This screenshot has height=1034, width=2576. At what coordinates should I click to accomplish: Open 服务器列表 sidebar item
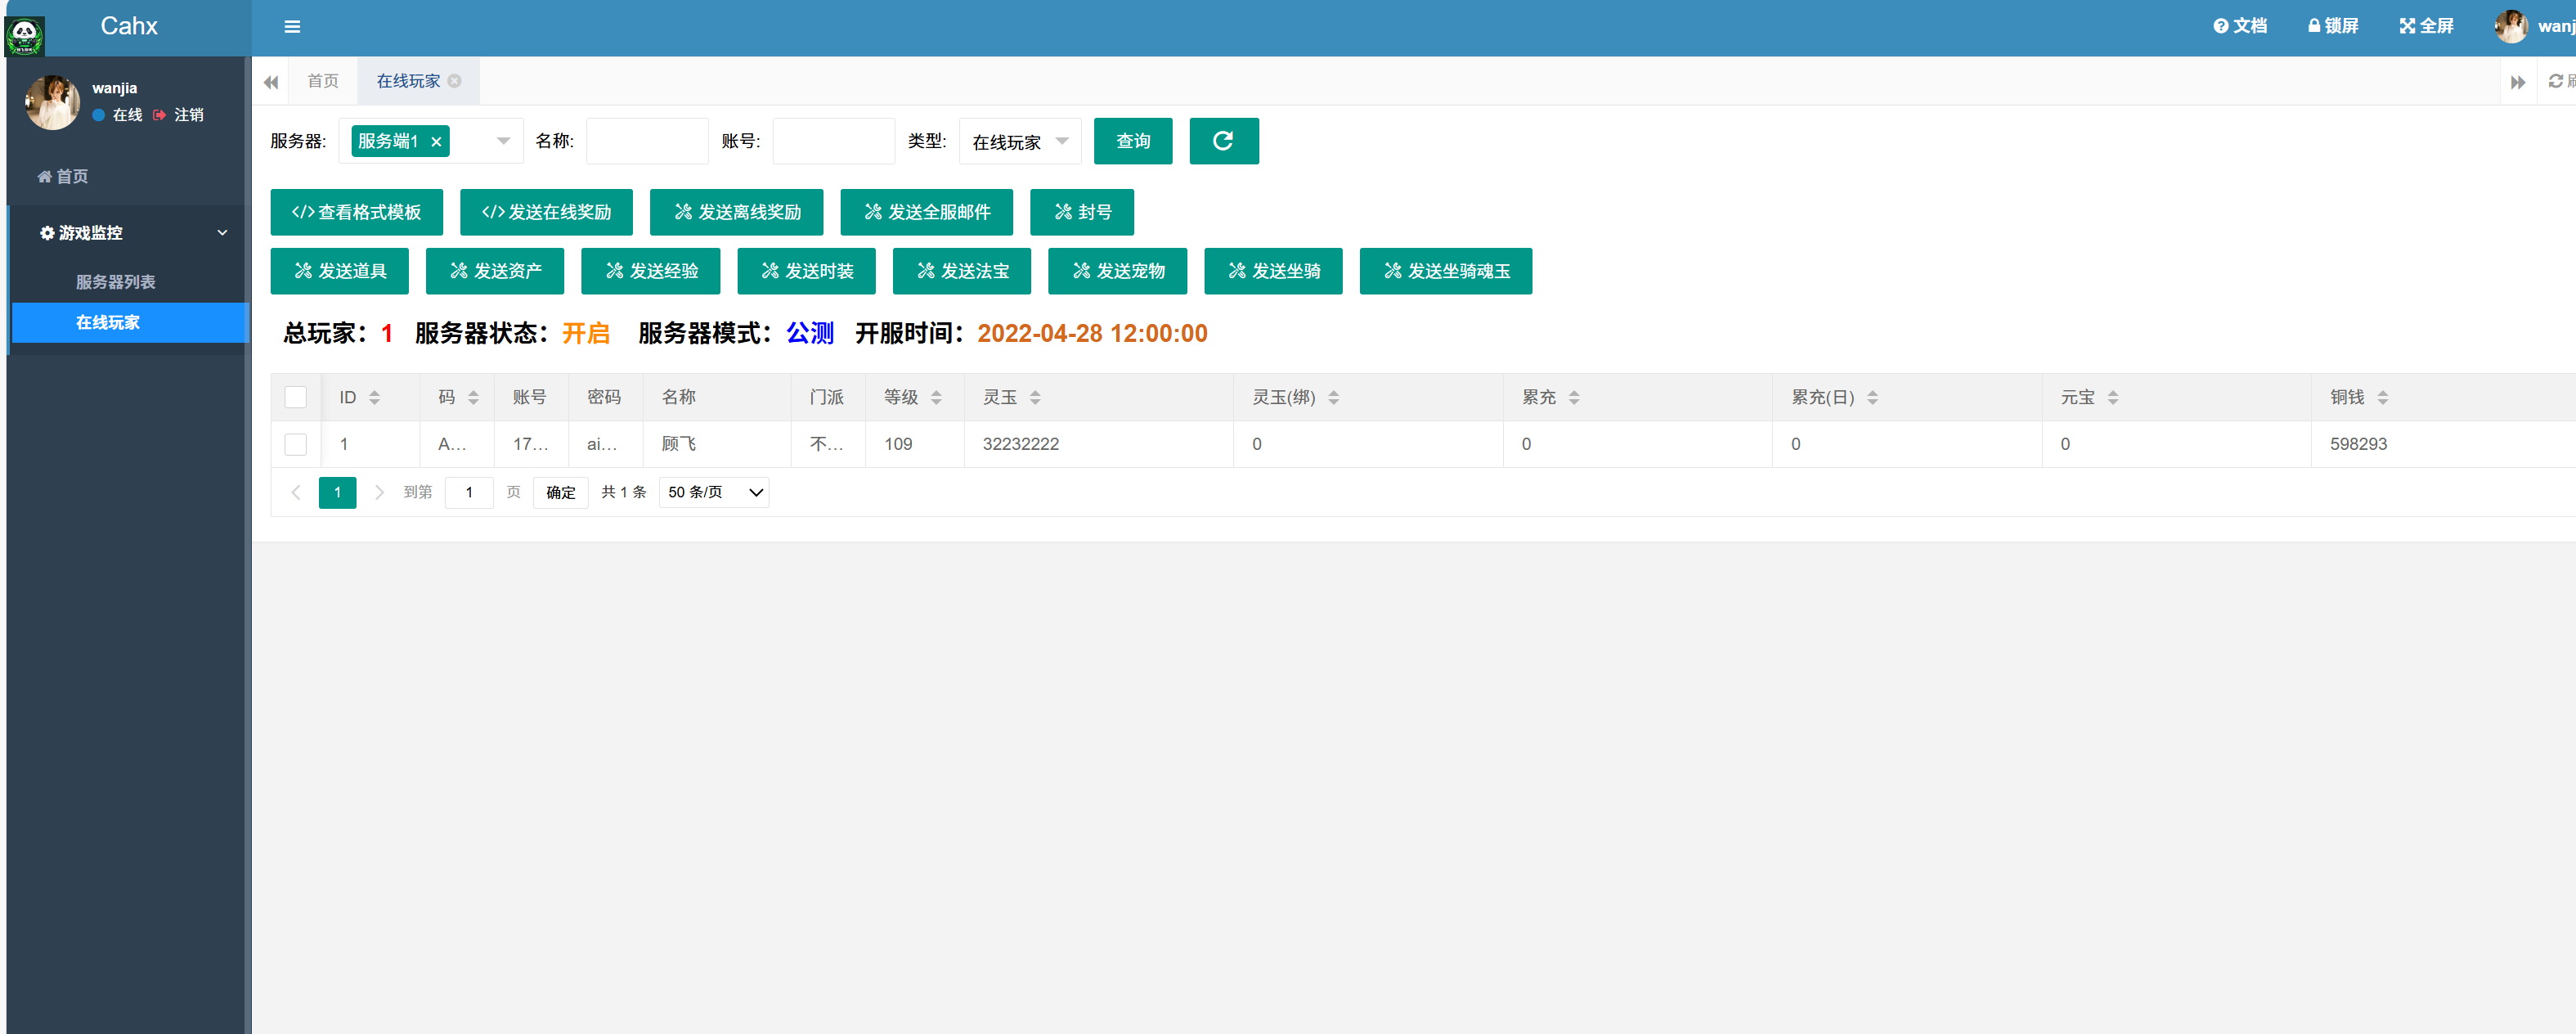coord(116,282)
